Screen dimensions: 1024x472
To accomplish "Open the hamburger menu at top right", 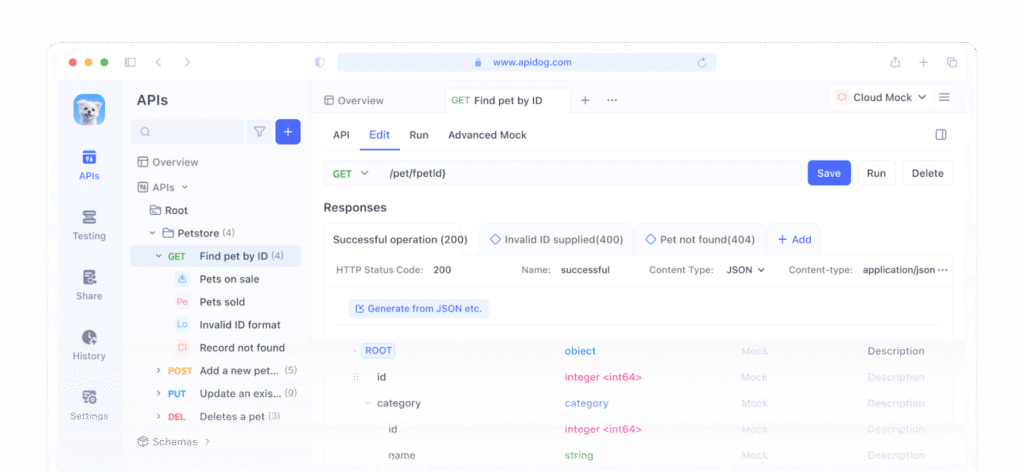I will [944, 98].
